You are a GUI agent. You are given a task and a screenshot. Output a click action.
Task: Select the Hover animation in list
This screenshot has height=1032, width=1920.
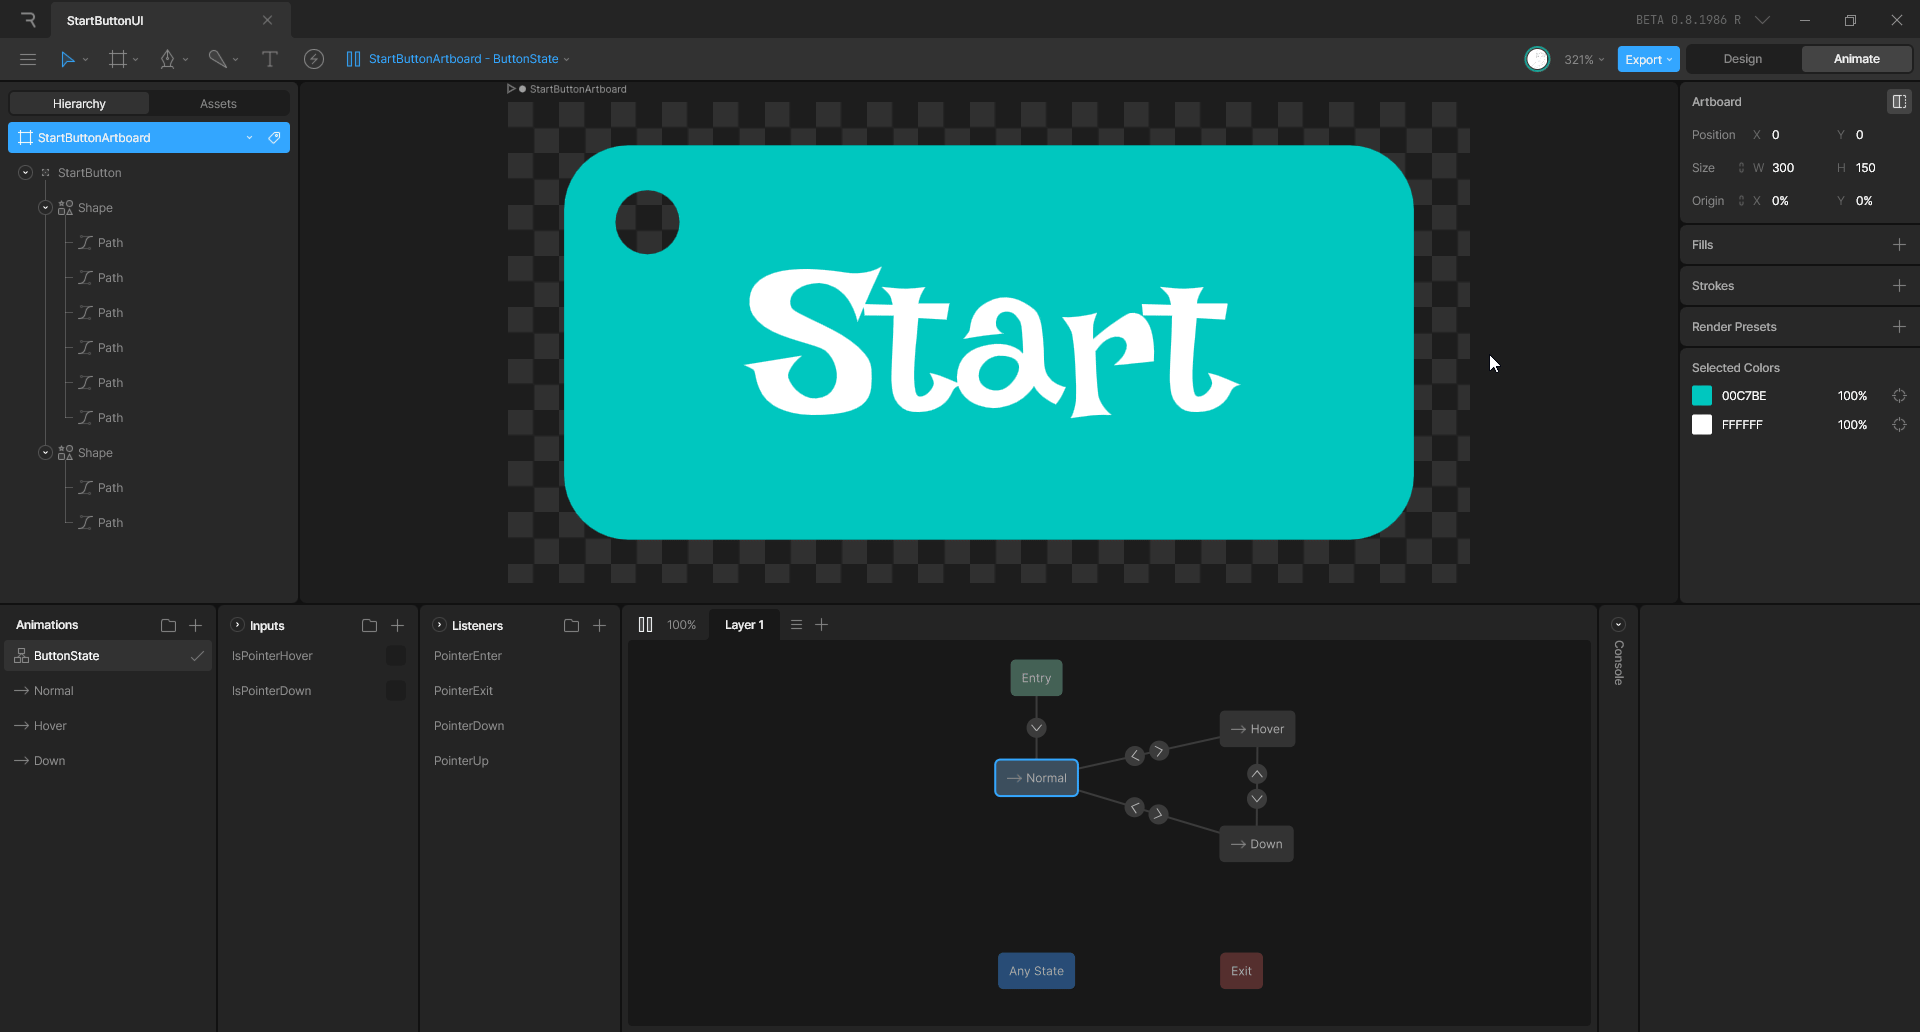click(50, 726)
